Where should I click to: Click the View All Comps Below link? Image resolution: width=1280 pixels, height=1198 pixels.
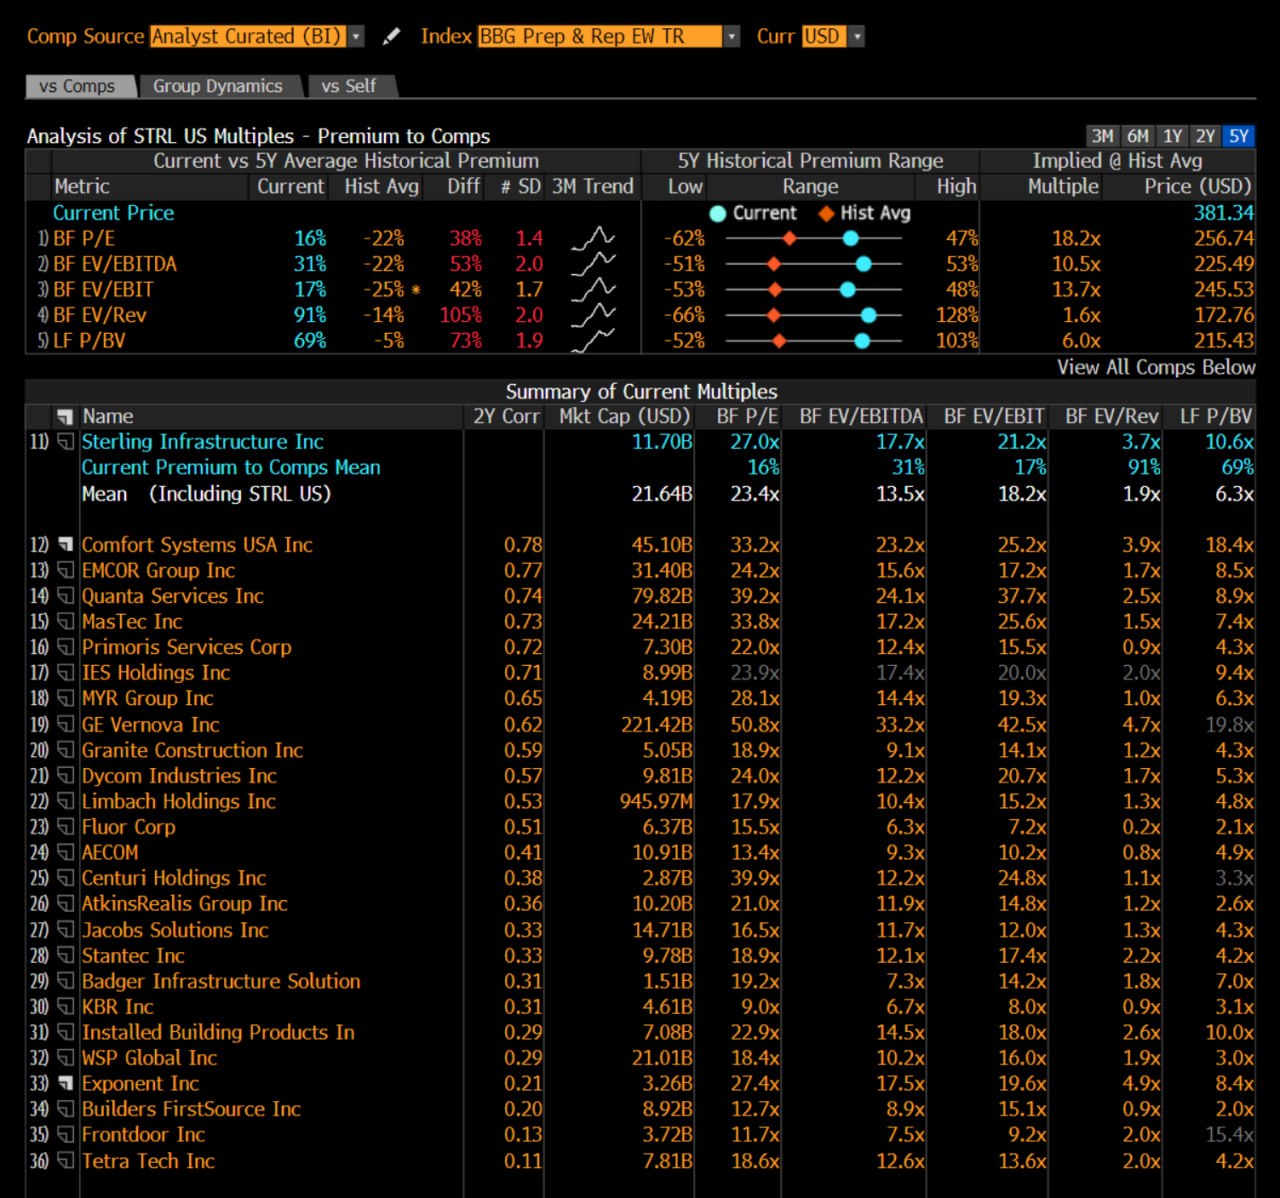coord(1157,367)
